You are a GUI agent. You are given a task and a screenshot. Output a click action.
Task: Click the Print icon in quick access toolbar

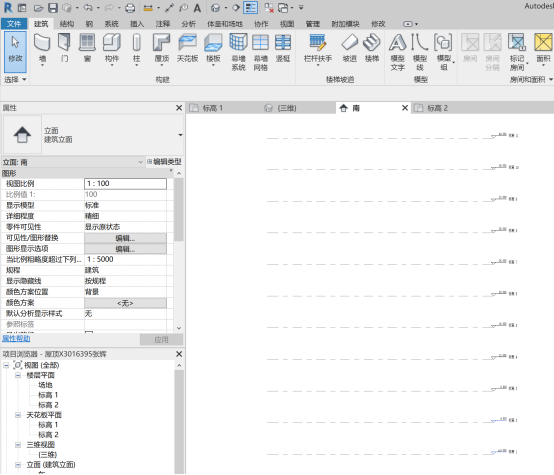coord(130,8)
